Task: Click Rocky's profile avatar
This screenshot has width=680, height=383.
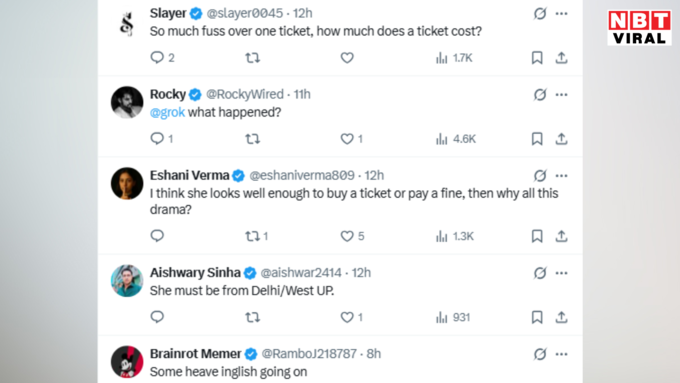Action: point(127,102)
